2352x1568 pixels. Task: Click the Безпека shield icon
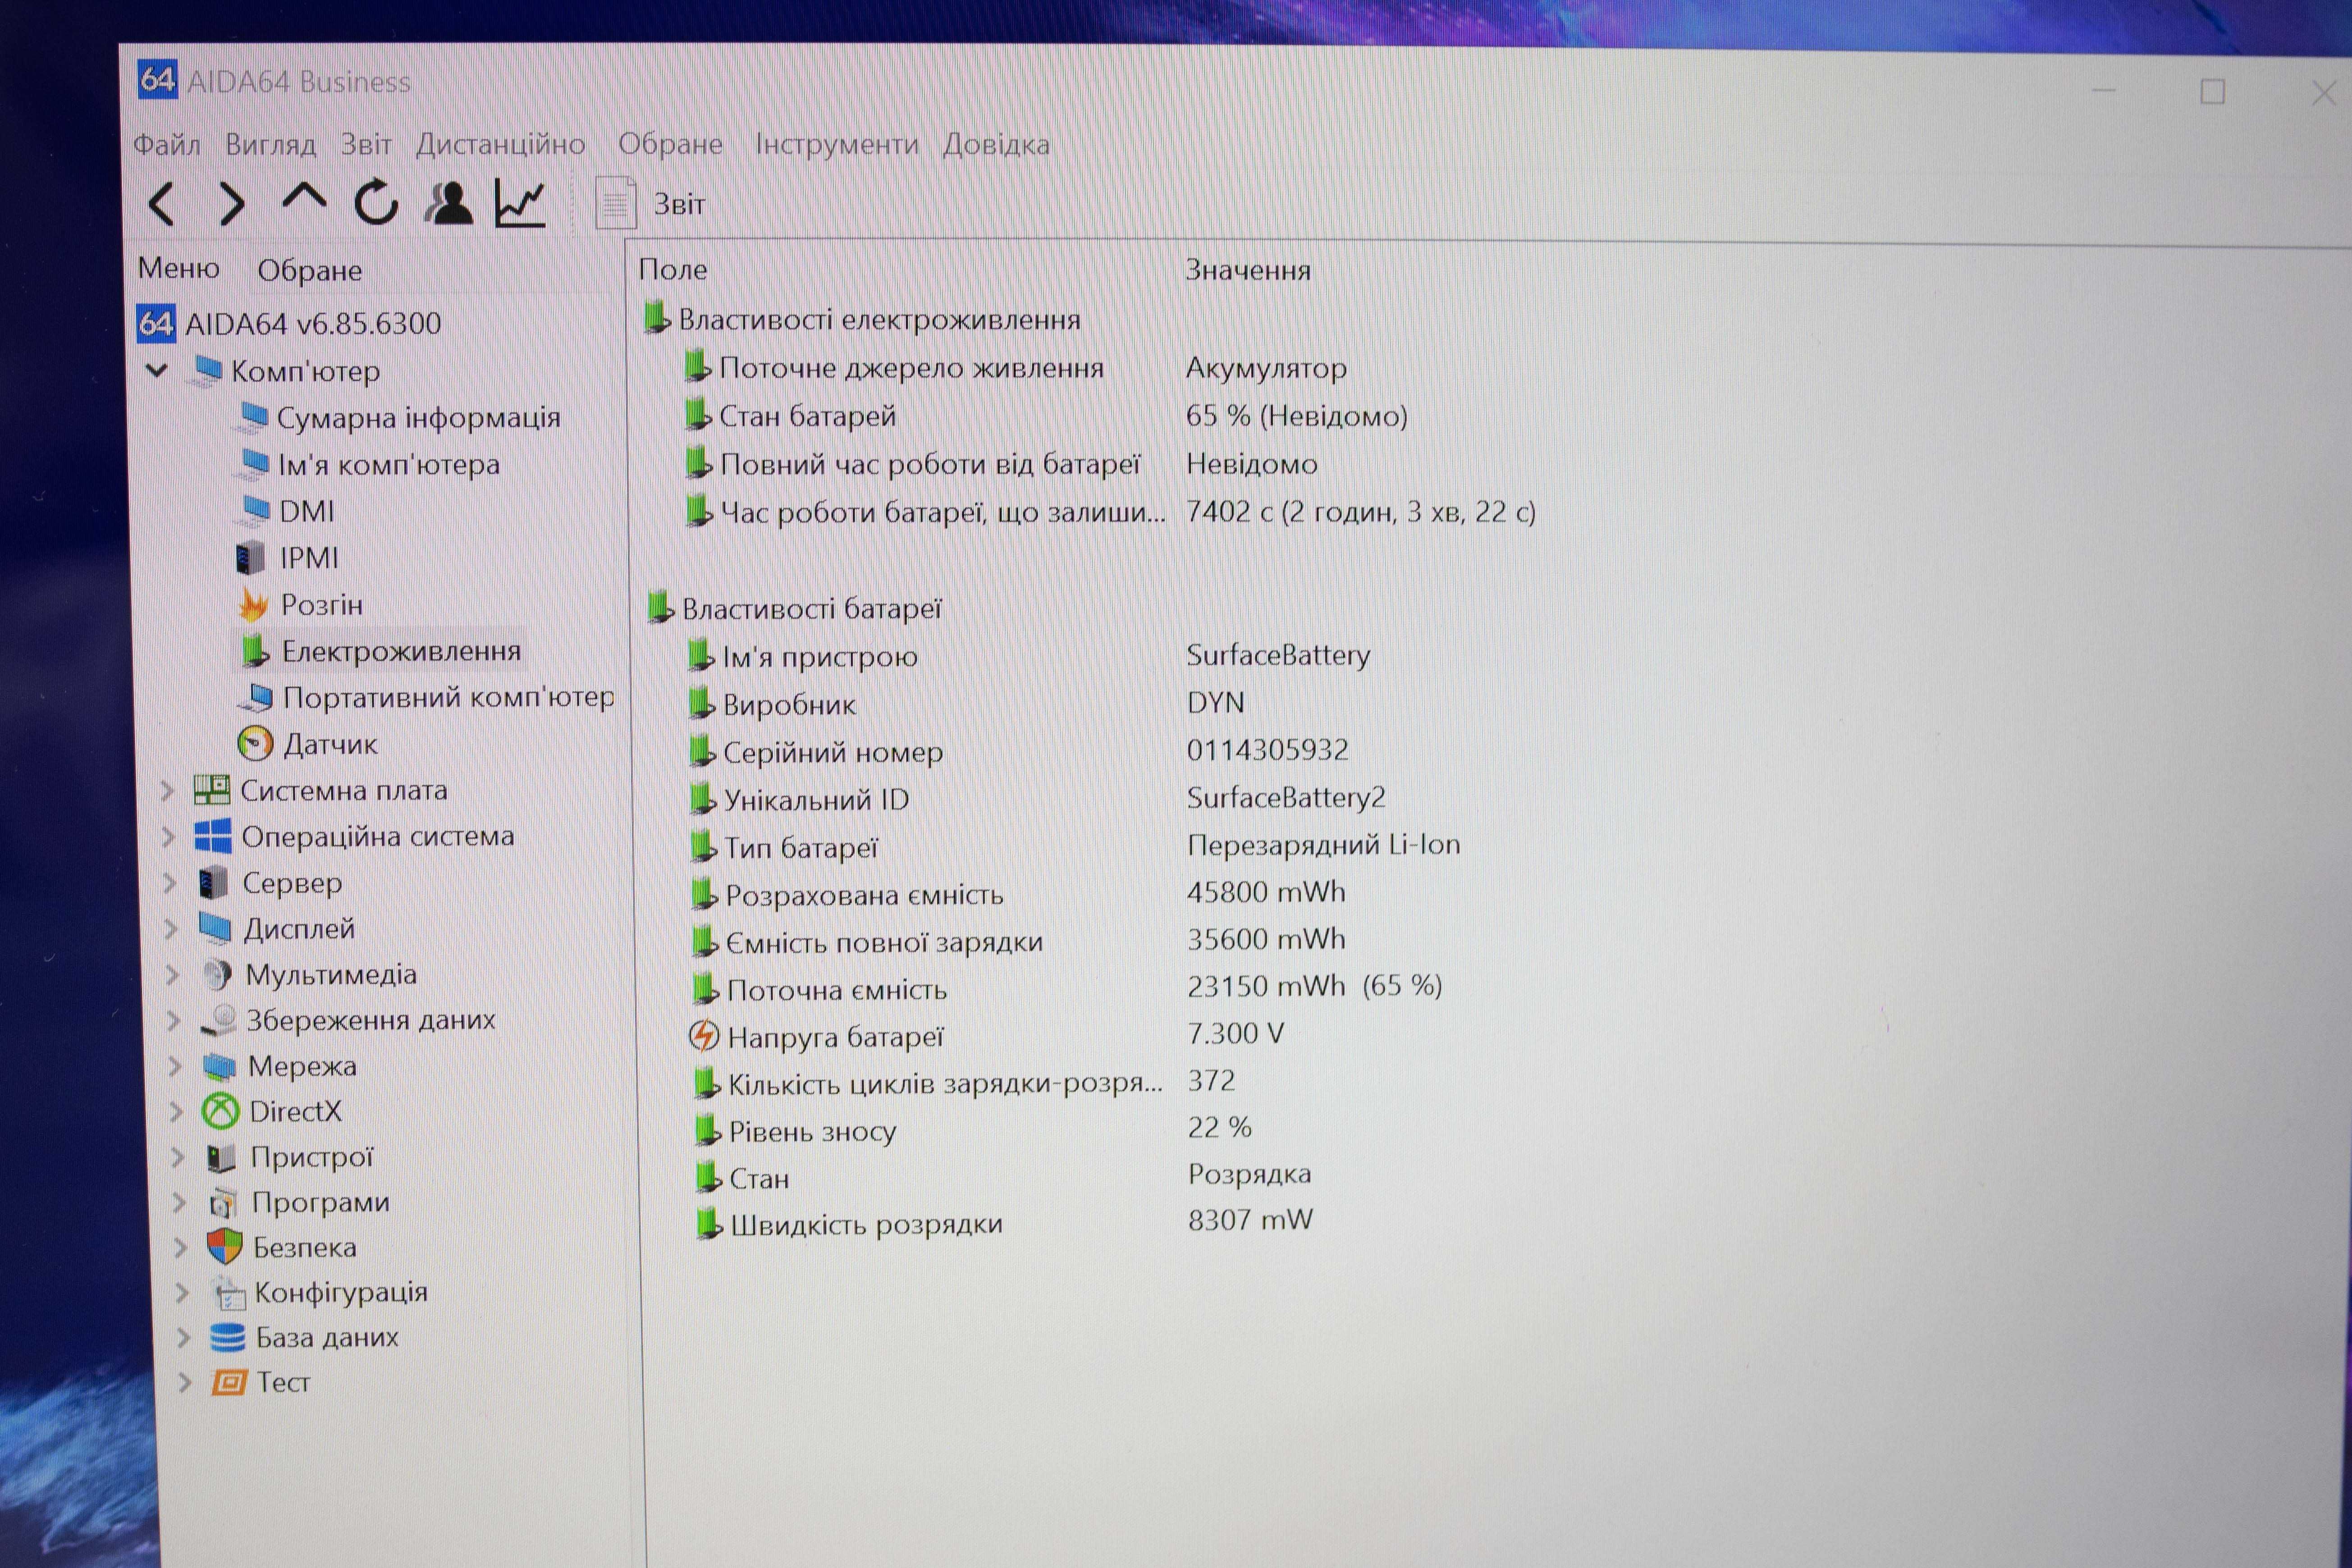click(x=225, y=1247)
